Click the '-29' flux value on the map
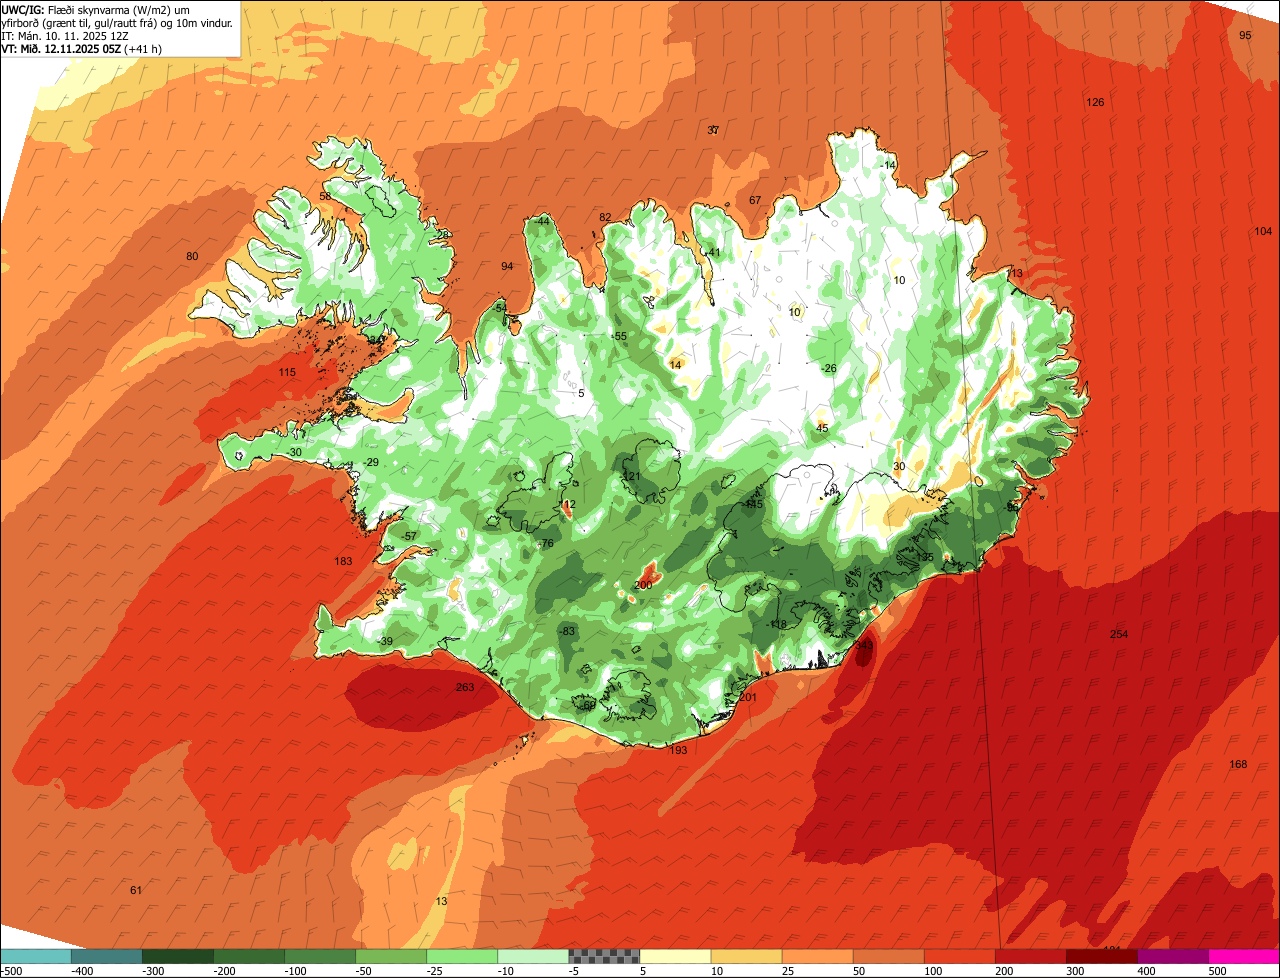This screenshot has height=978, width=1280. [371, 462]
